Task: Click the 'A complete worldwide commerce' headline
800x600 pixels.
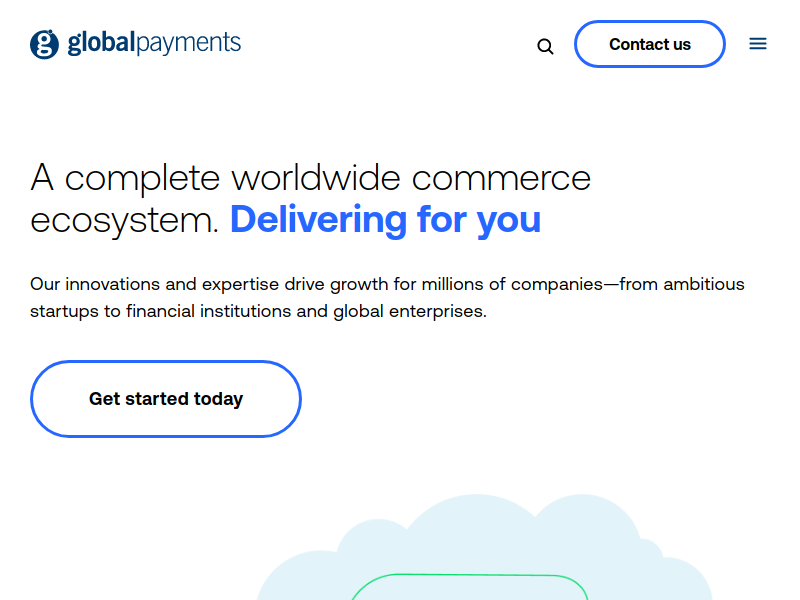Action: pyautogui.click(x=310, y=178)
